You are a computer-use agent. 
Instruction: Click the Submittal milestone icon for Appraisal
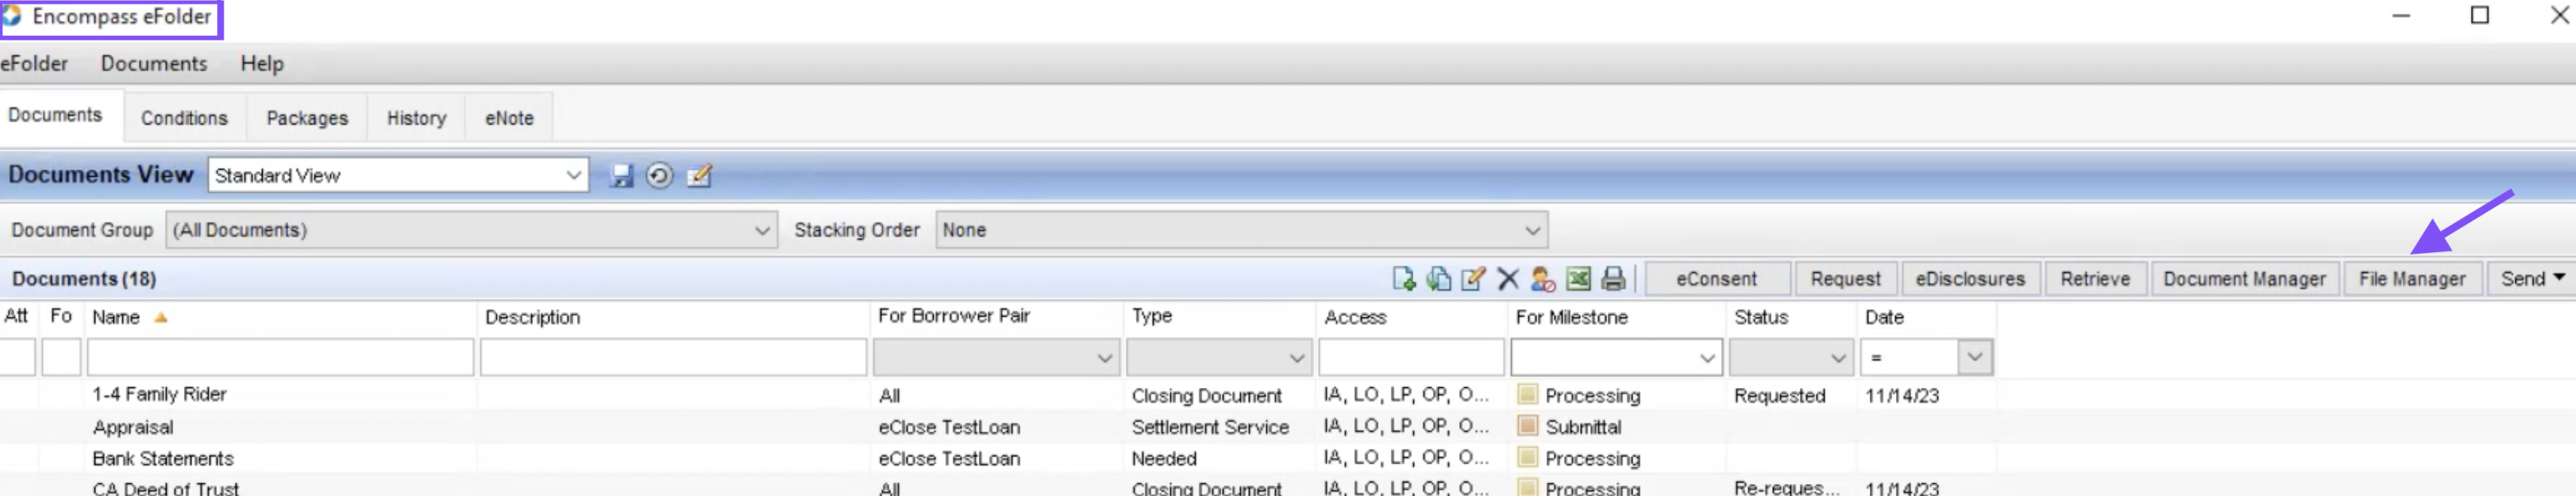click(1527, 426)
